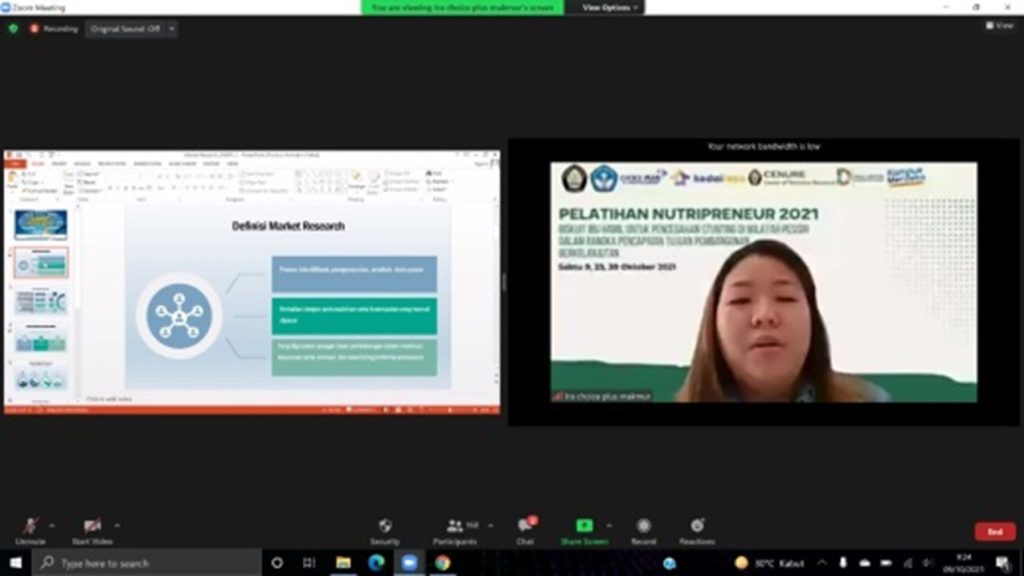The image size is (1024, 576).
Task: Toggle the Original Sound: Off button
Action: (x=131, y=29)
